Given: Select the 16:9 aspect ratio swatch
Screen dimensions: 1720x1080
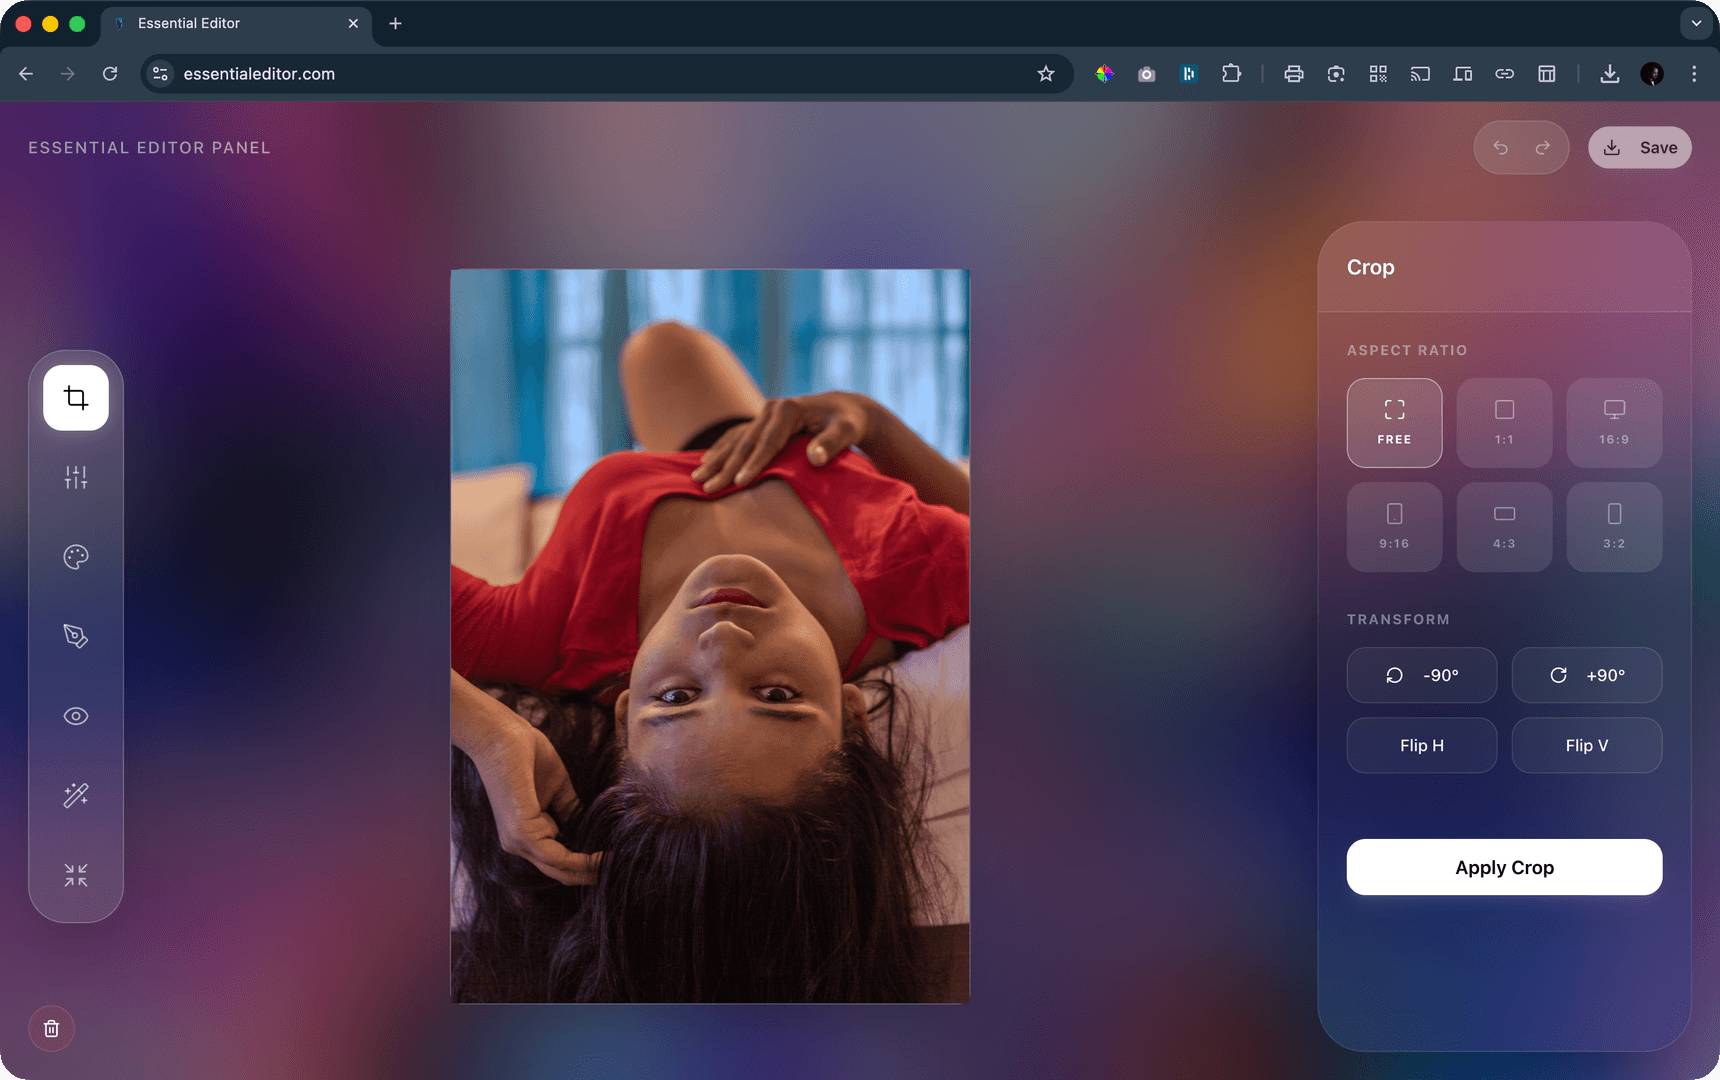Looking at the screenshot, I should [x=1613, y=422].
